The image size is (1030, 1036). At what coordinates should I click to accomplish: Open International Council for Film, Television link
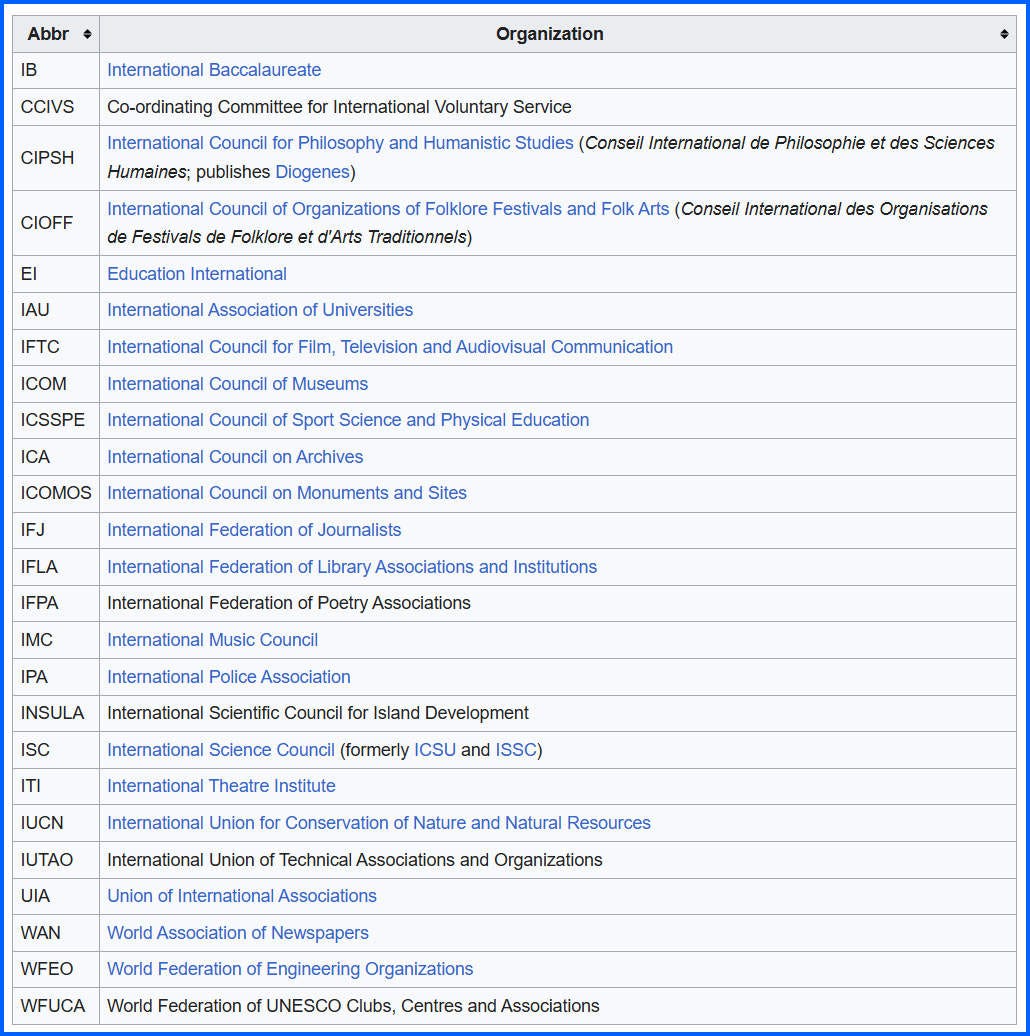pos(390,347)
